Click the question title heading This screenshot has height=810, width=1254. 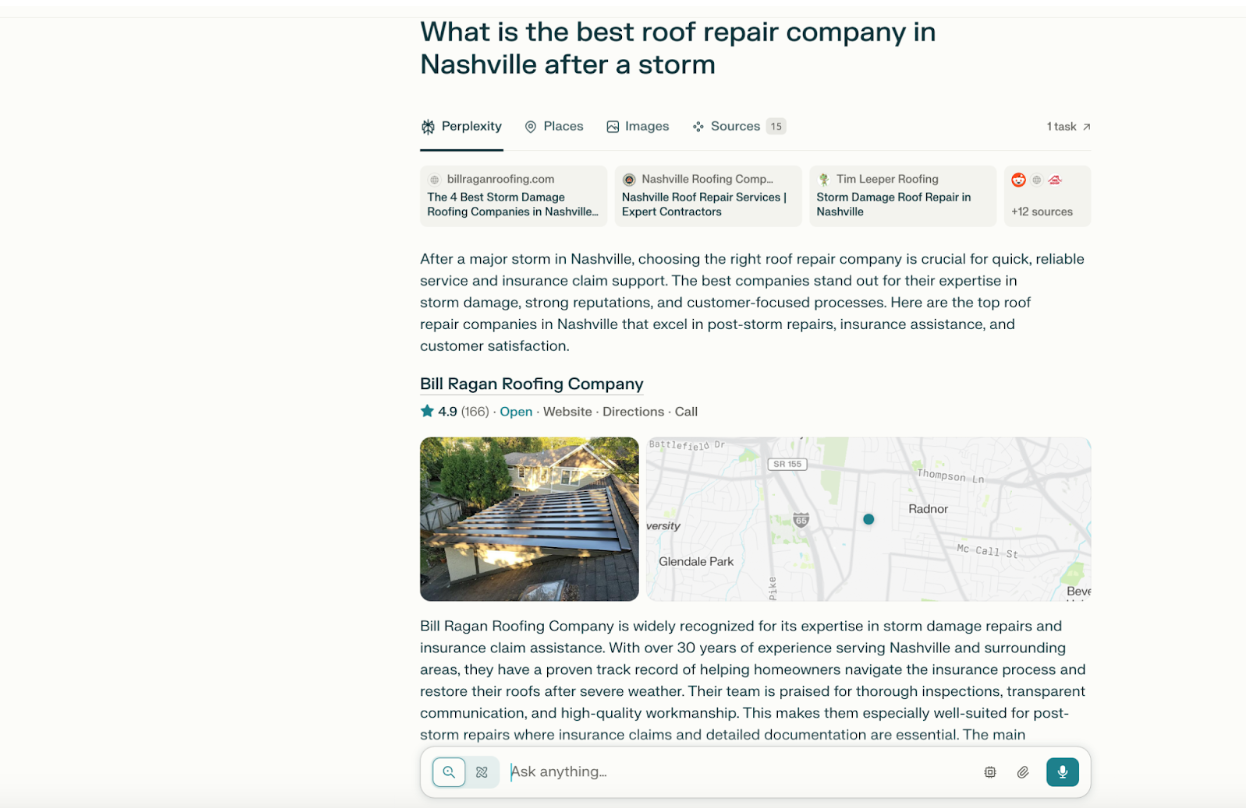pos(678,48)
